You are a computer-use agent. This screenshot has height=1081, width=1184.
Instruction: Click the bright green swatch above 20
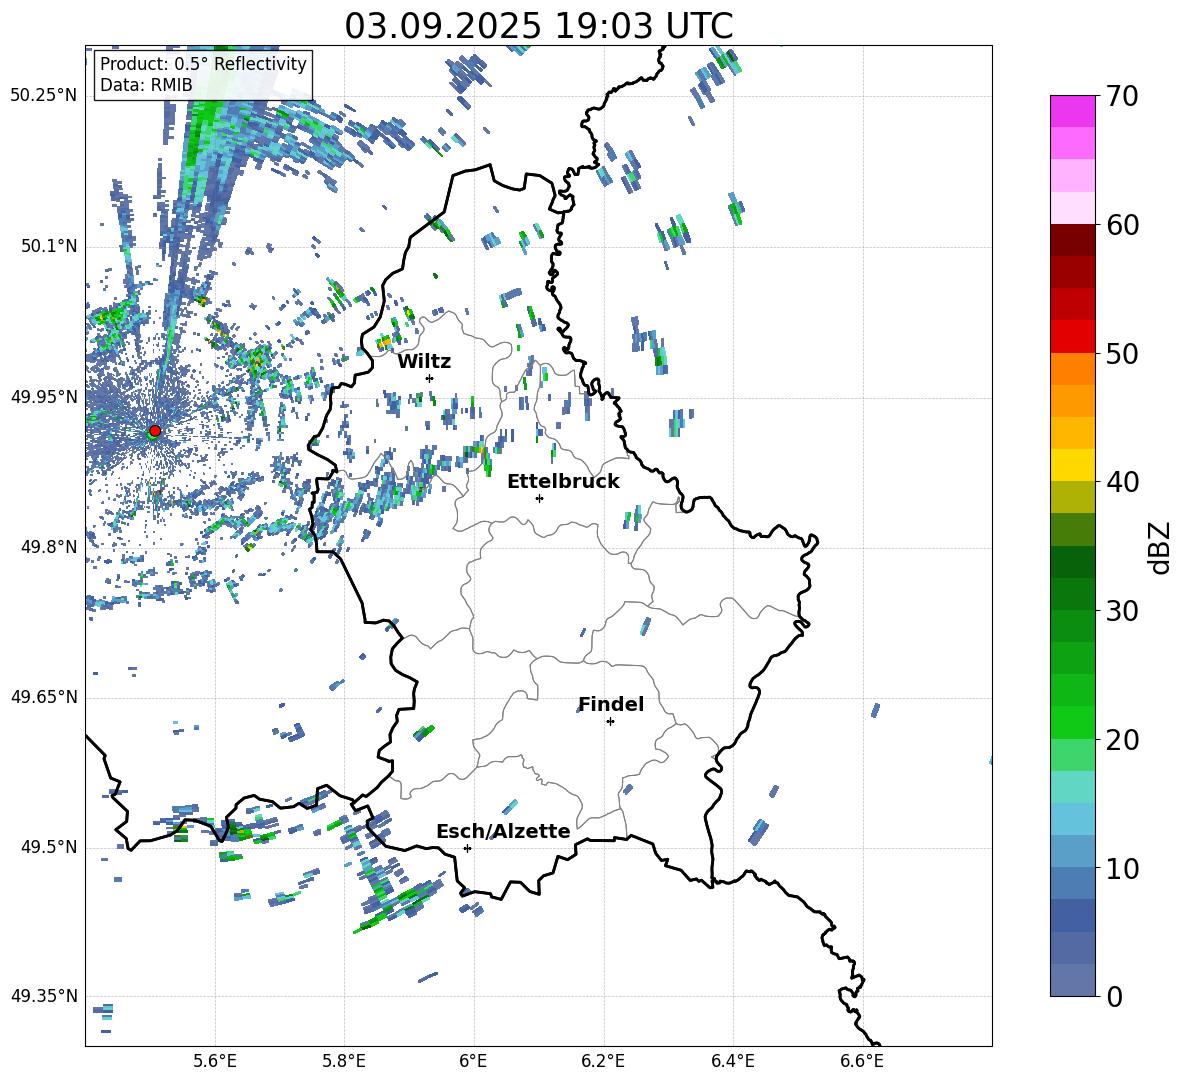(1072, 722)
